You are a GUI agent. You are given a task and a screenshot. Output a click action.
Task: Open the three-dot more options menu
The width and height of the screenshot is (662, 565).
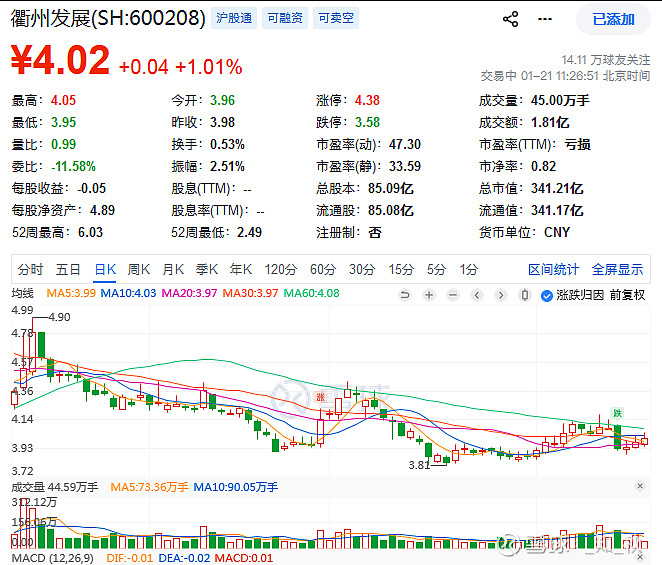coord(545,19)
